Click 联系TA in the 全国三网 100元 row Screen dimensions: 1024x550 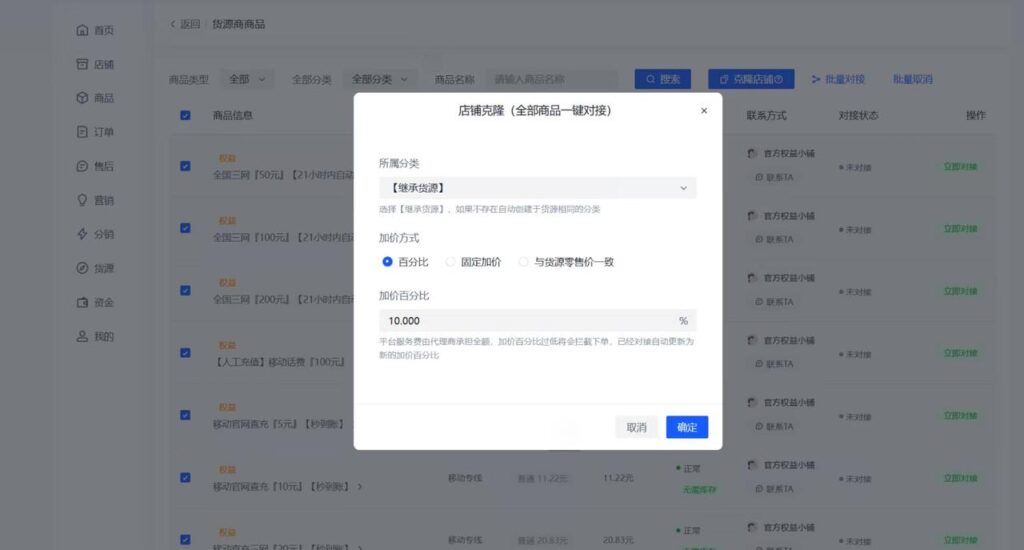tap(775, 239)
